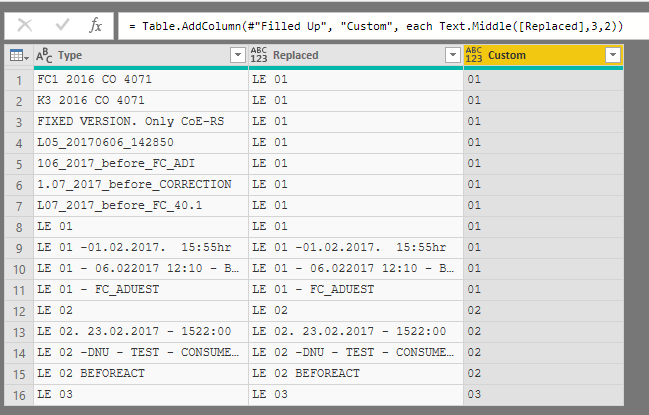Select Replaced cell 'LE 01' in row 1
Image resolution: width=649 pixels, height=415 pixels.
(x=356, y=79)
